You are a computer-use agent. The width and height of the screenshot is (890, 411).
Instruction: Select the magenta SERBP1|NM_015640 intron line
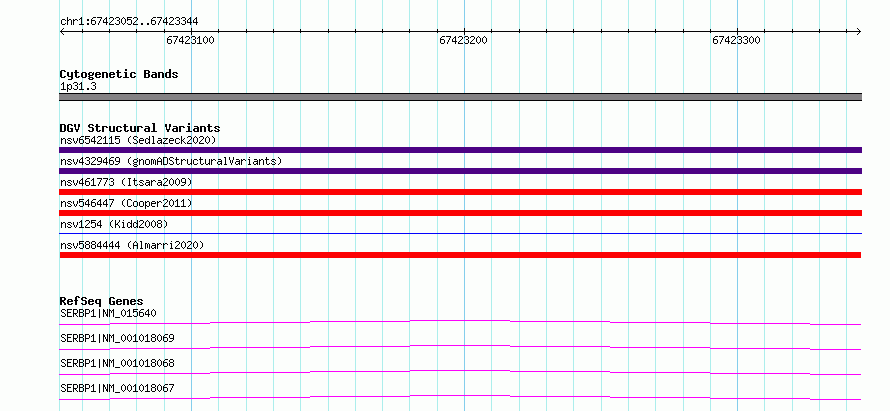pos(460,322)
